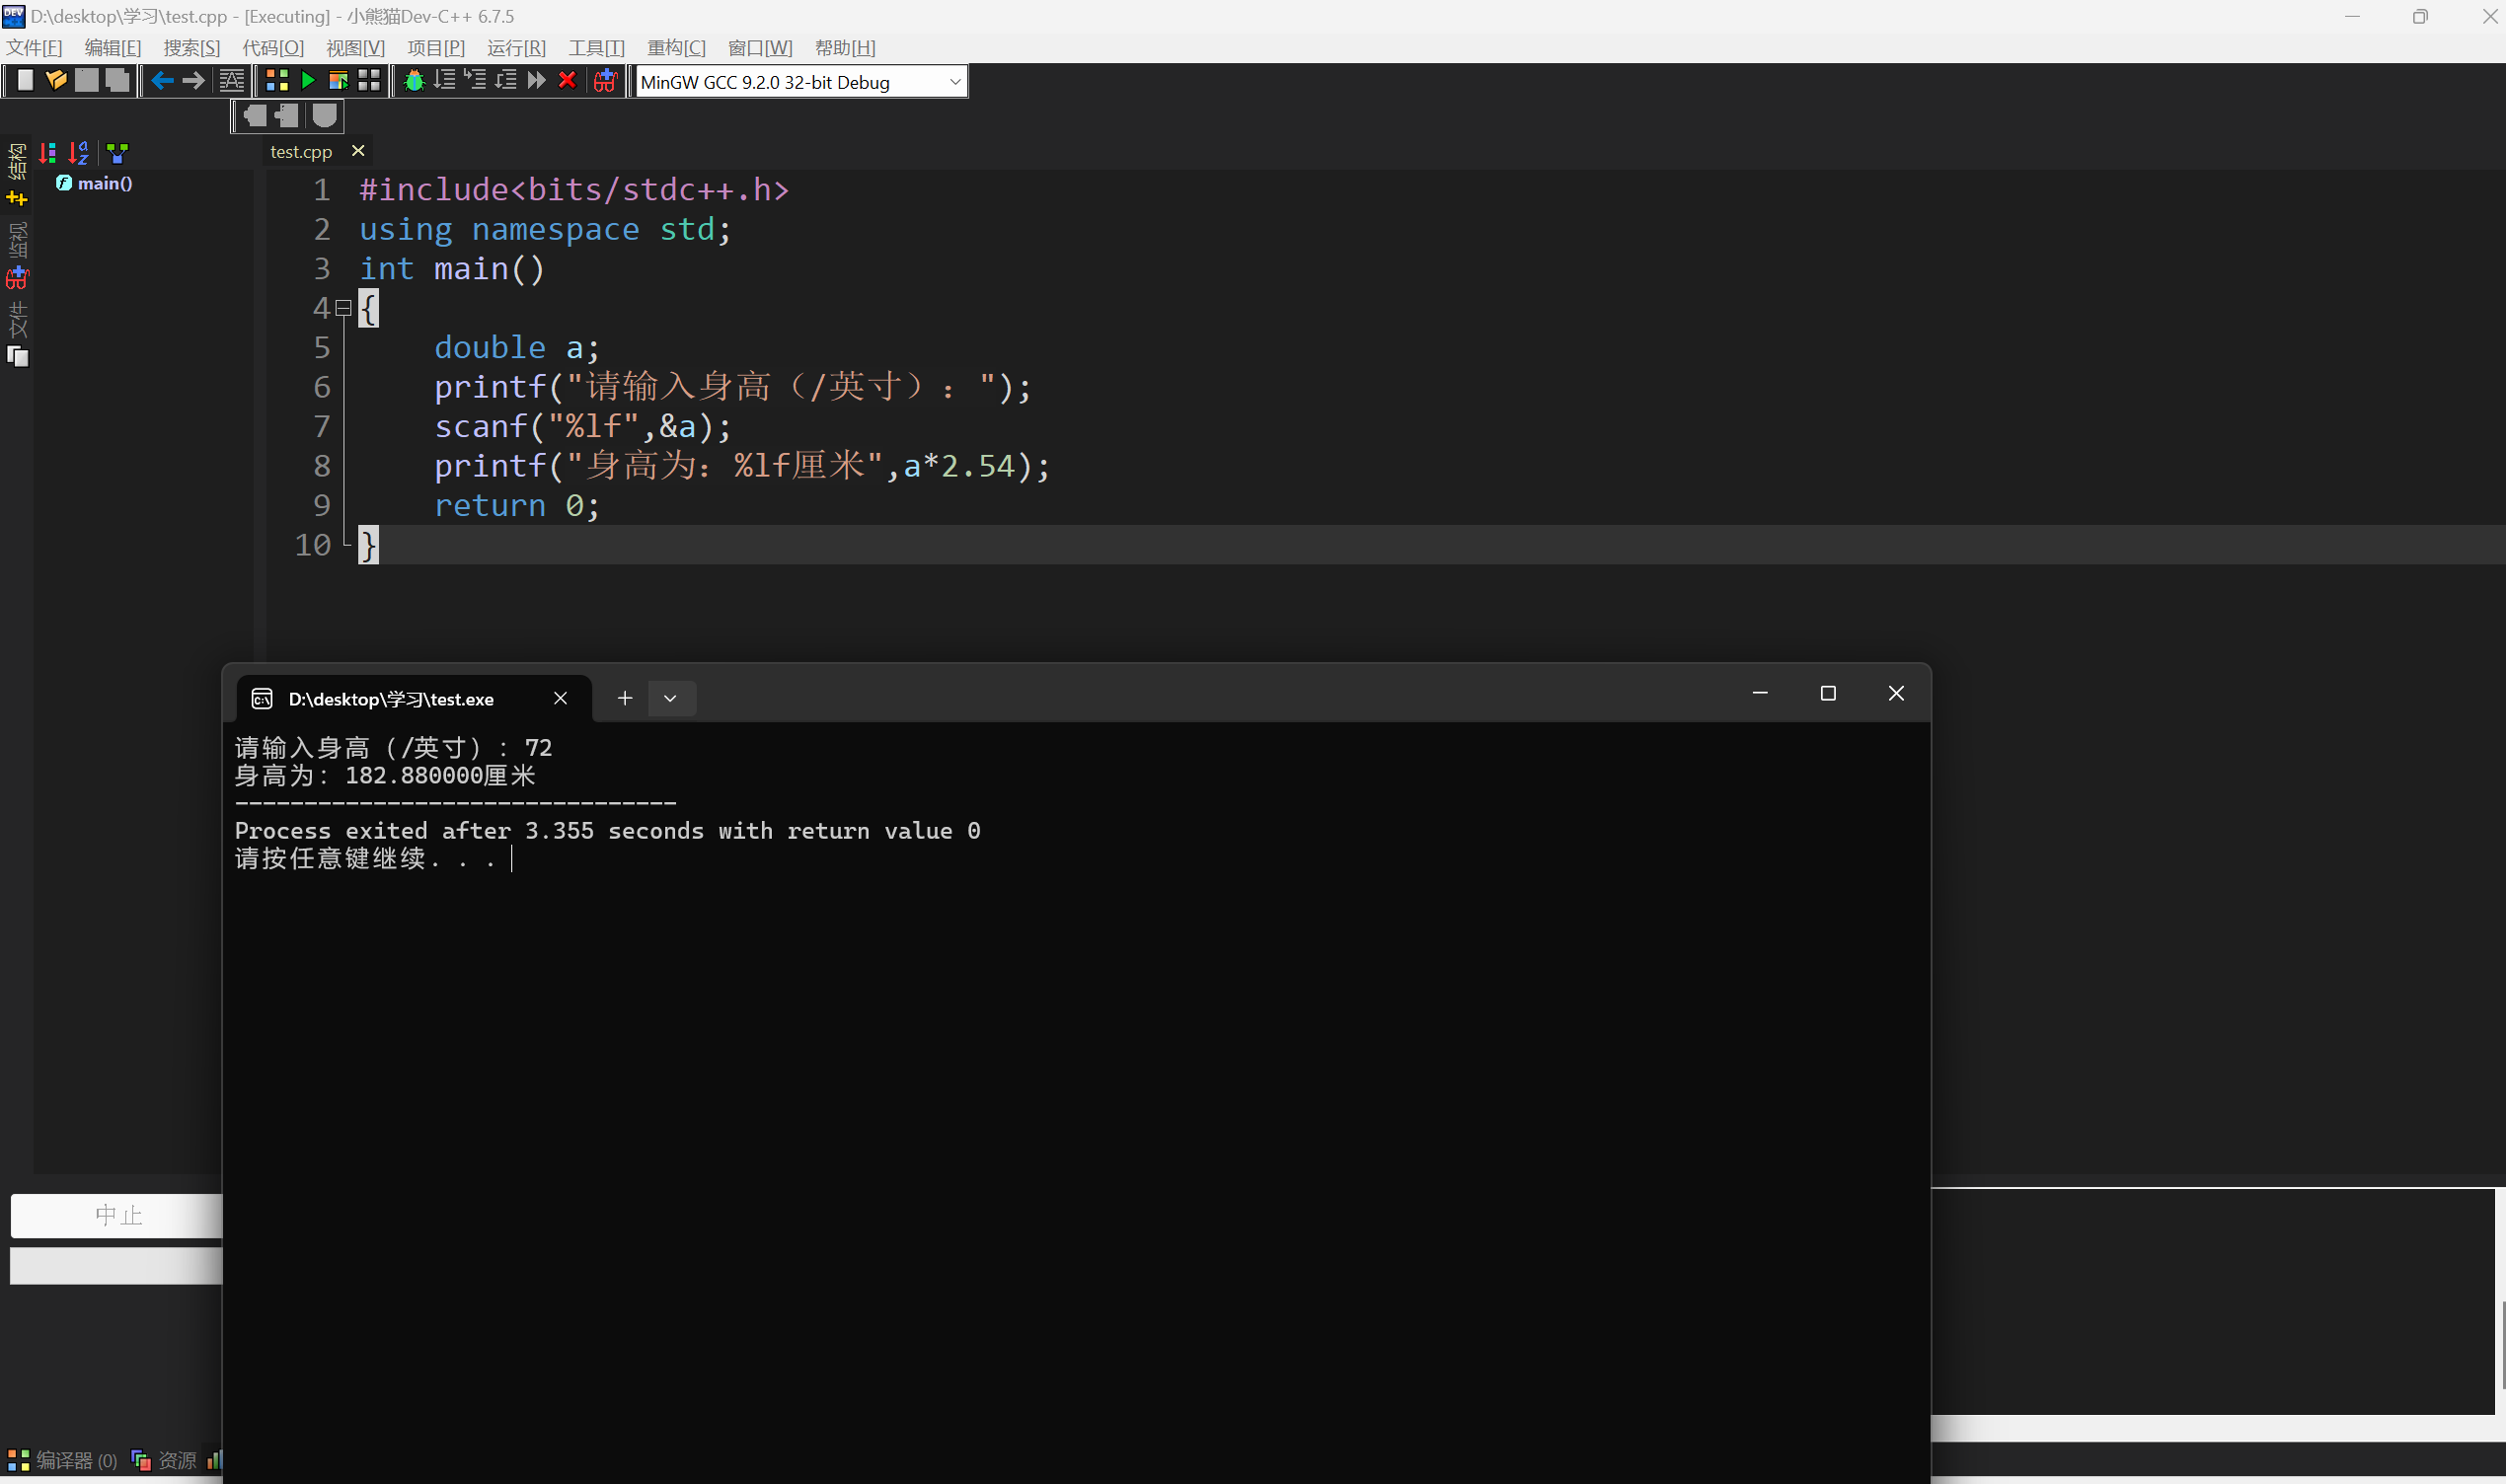Open the compiler set dropdown MinGW GCC
This screenshot has width=2506, height=1484.
click(x=802, y=82)
